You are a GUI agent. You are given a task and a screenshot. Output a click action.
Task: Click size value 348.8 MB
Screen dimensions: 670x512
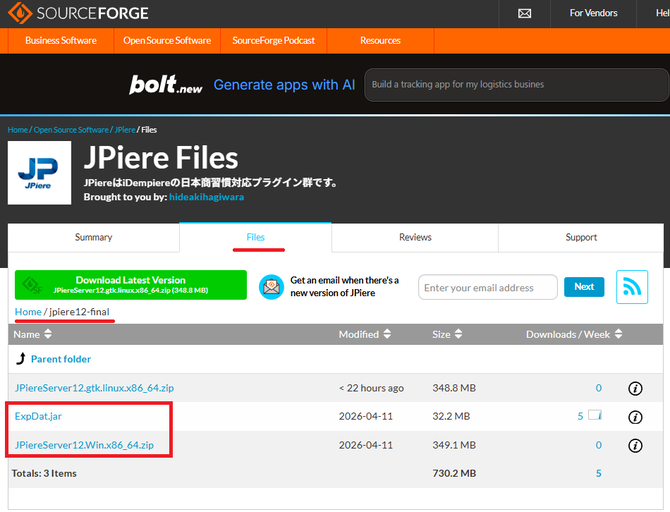click(x=454, y=388)
